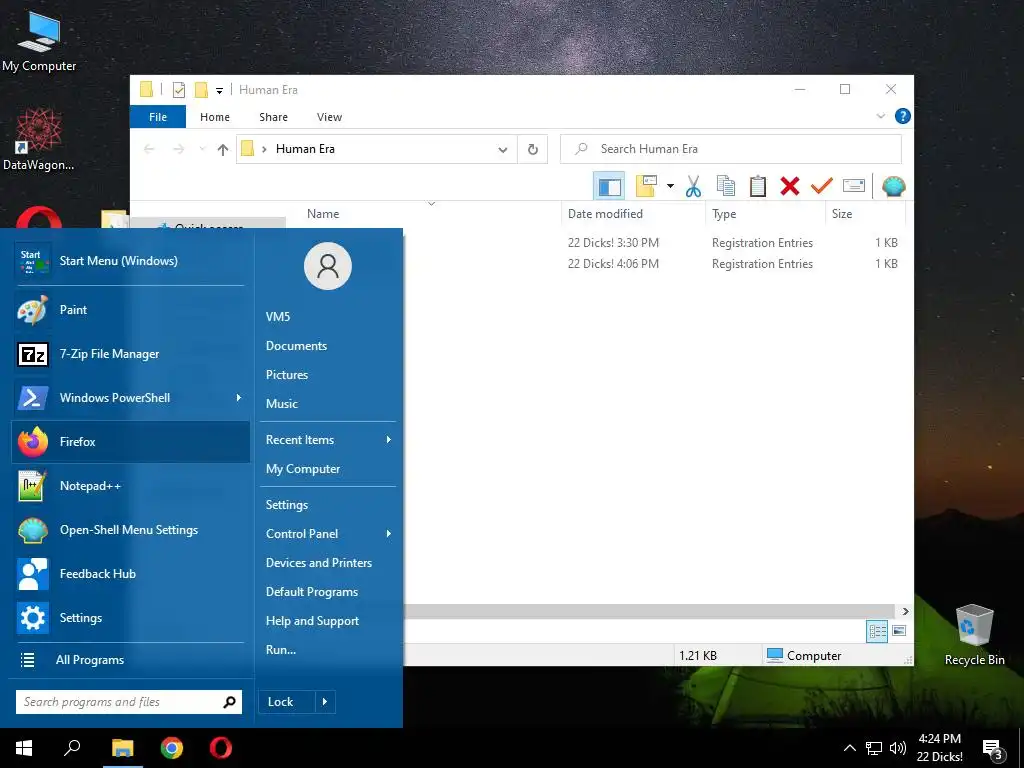Click the volume speaker tray icon

tap(898, 748)
